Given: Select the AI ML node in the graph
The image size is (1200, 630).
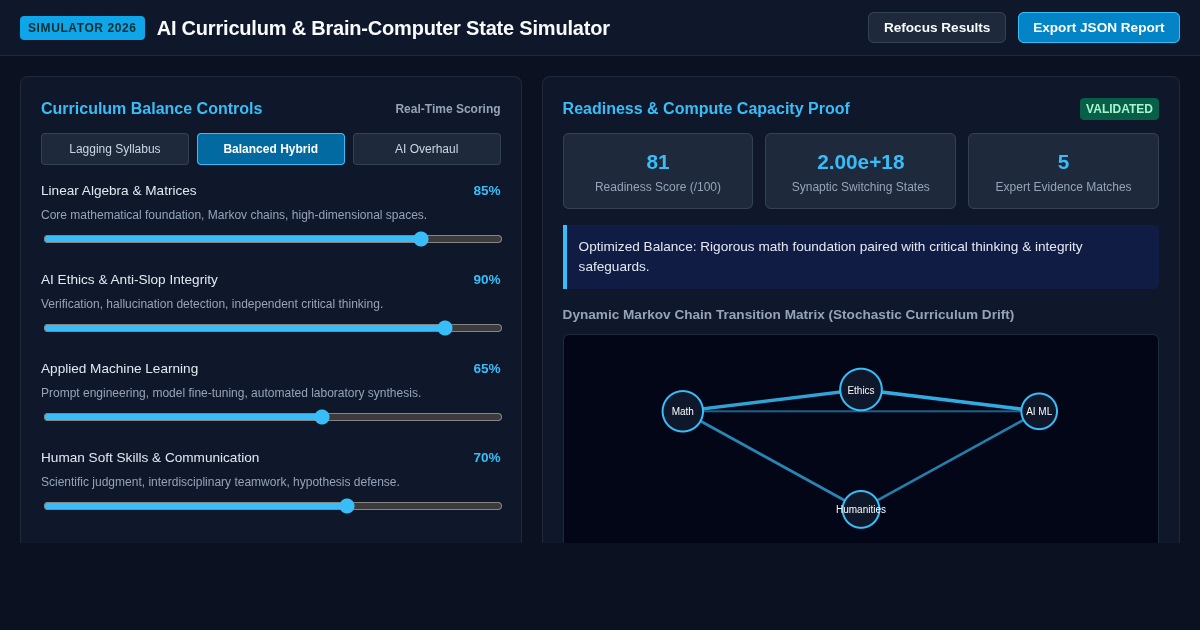Looking at the screenshot, I should point(1039,411).
